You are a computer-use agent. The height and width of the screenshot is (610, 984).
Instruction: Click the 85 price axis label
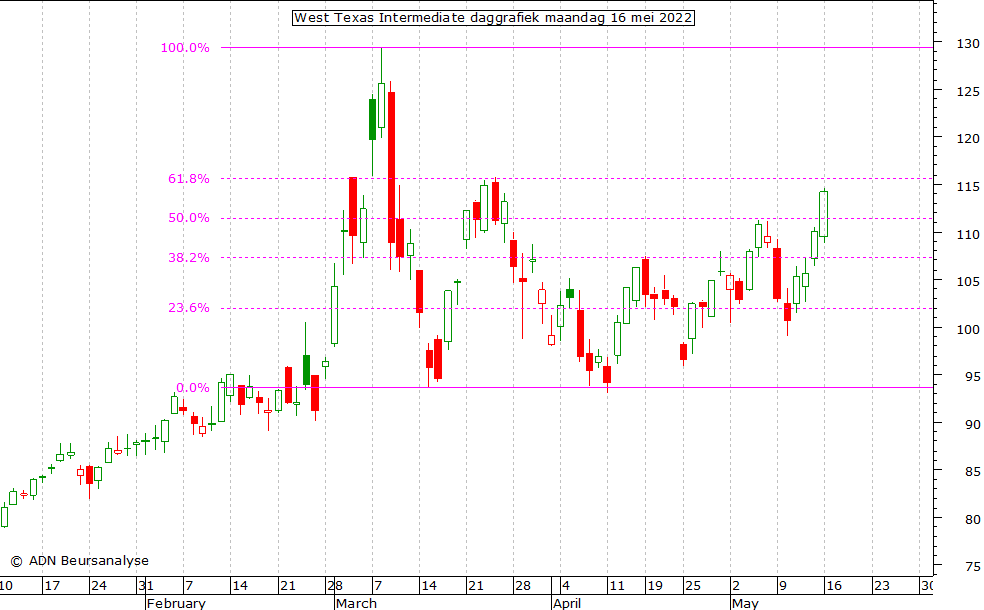pyautogui.click(x=972, y=471)
